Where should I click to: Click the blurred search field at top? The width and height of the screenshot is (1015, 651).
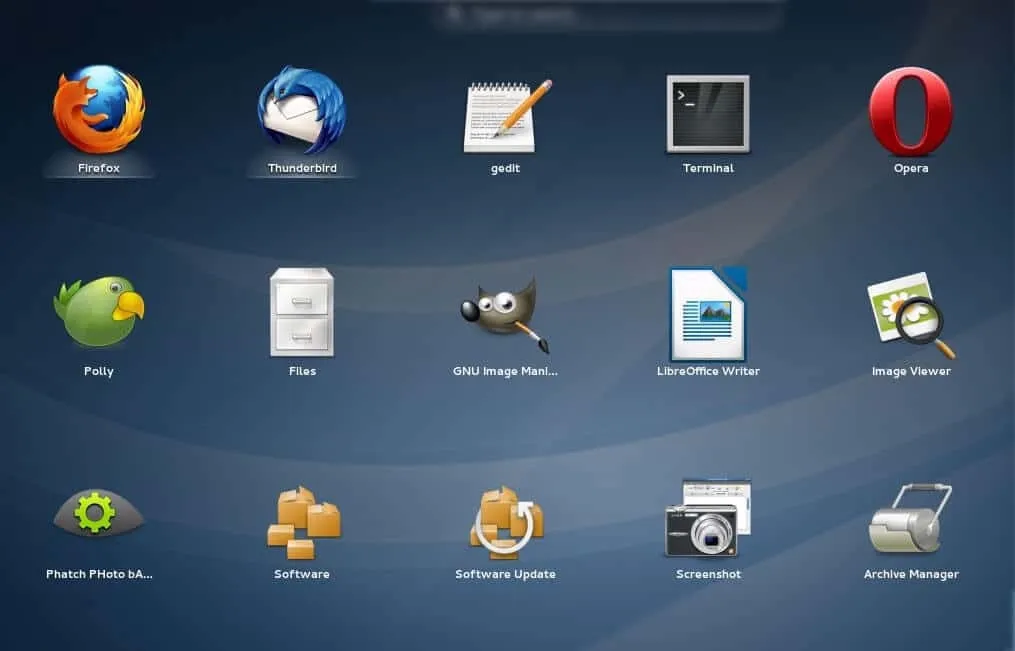(x=580, y=14)
